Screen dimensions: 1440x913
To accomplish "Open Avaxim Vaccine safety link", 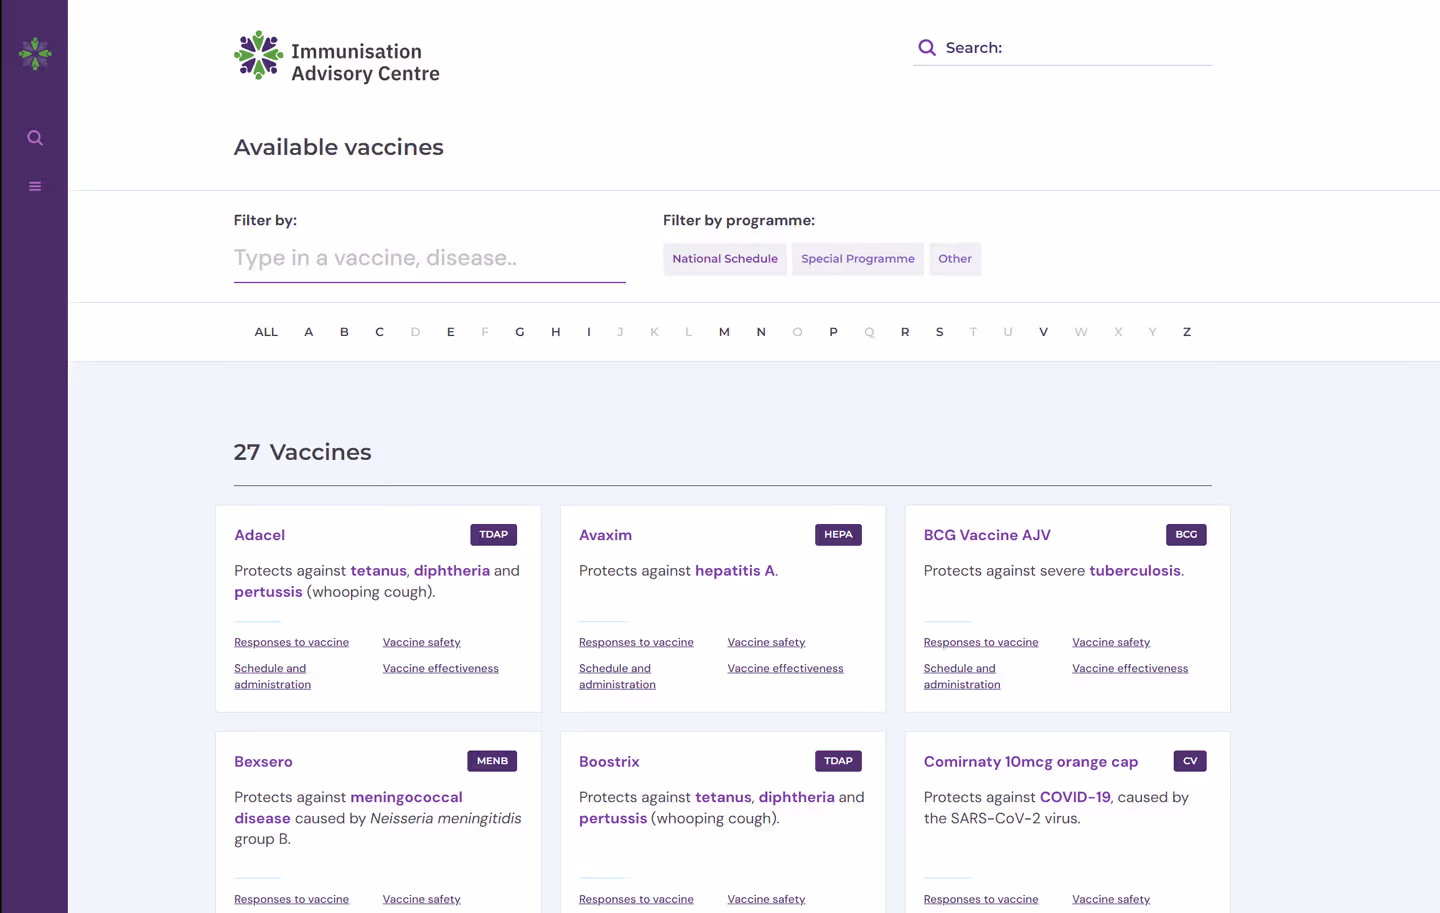I will (766, 642).
